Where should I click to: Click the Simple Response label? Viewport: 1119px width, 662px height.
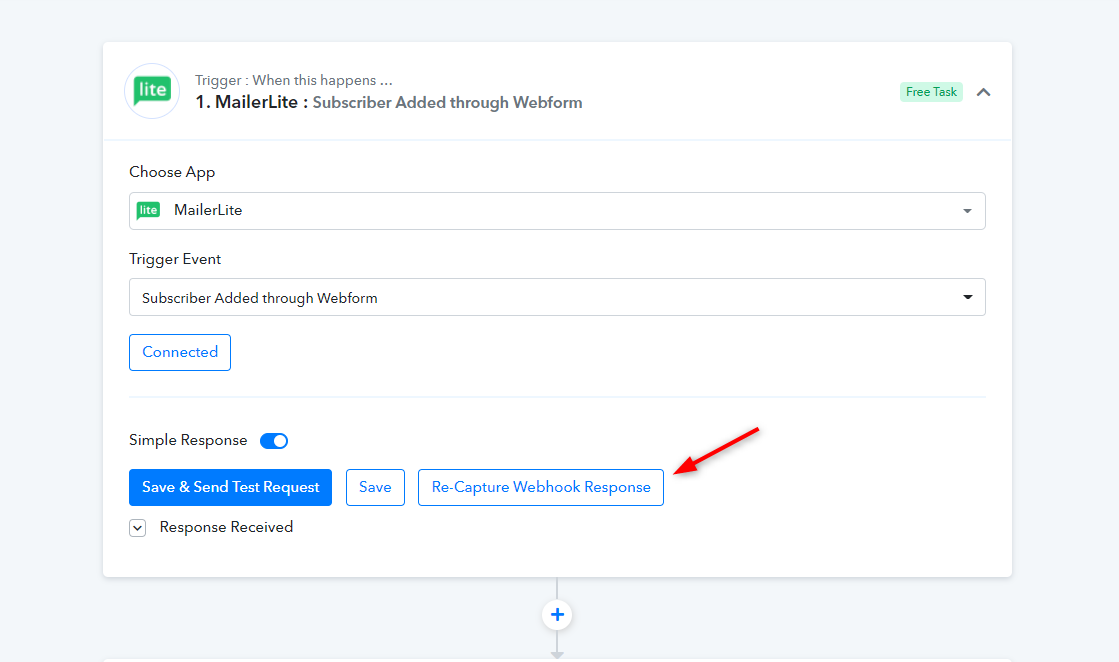pyautogui.click(x=188, y=440)
